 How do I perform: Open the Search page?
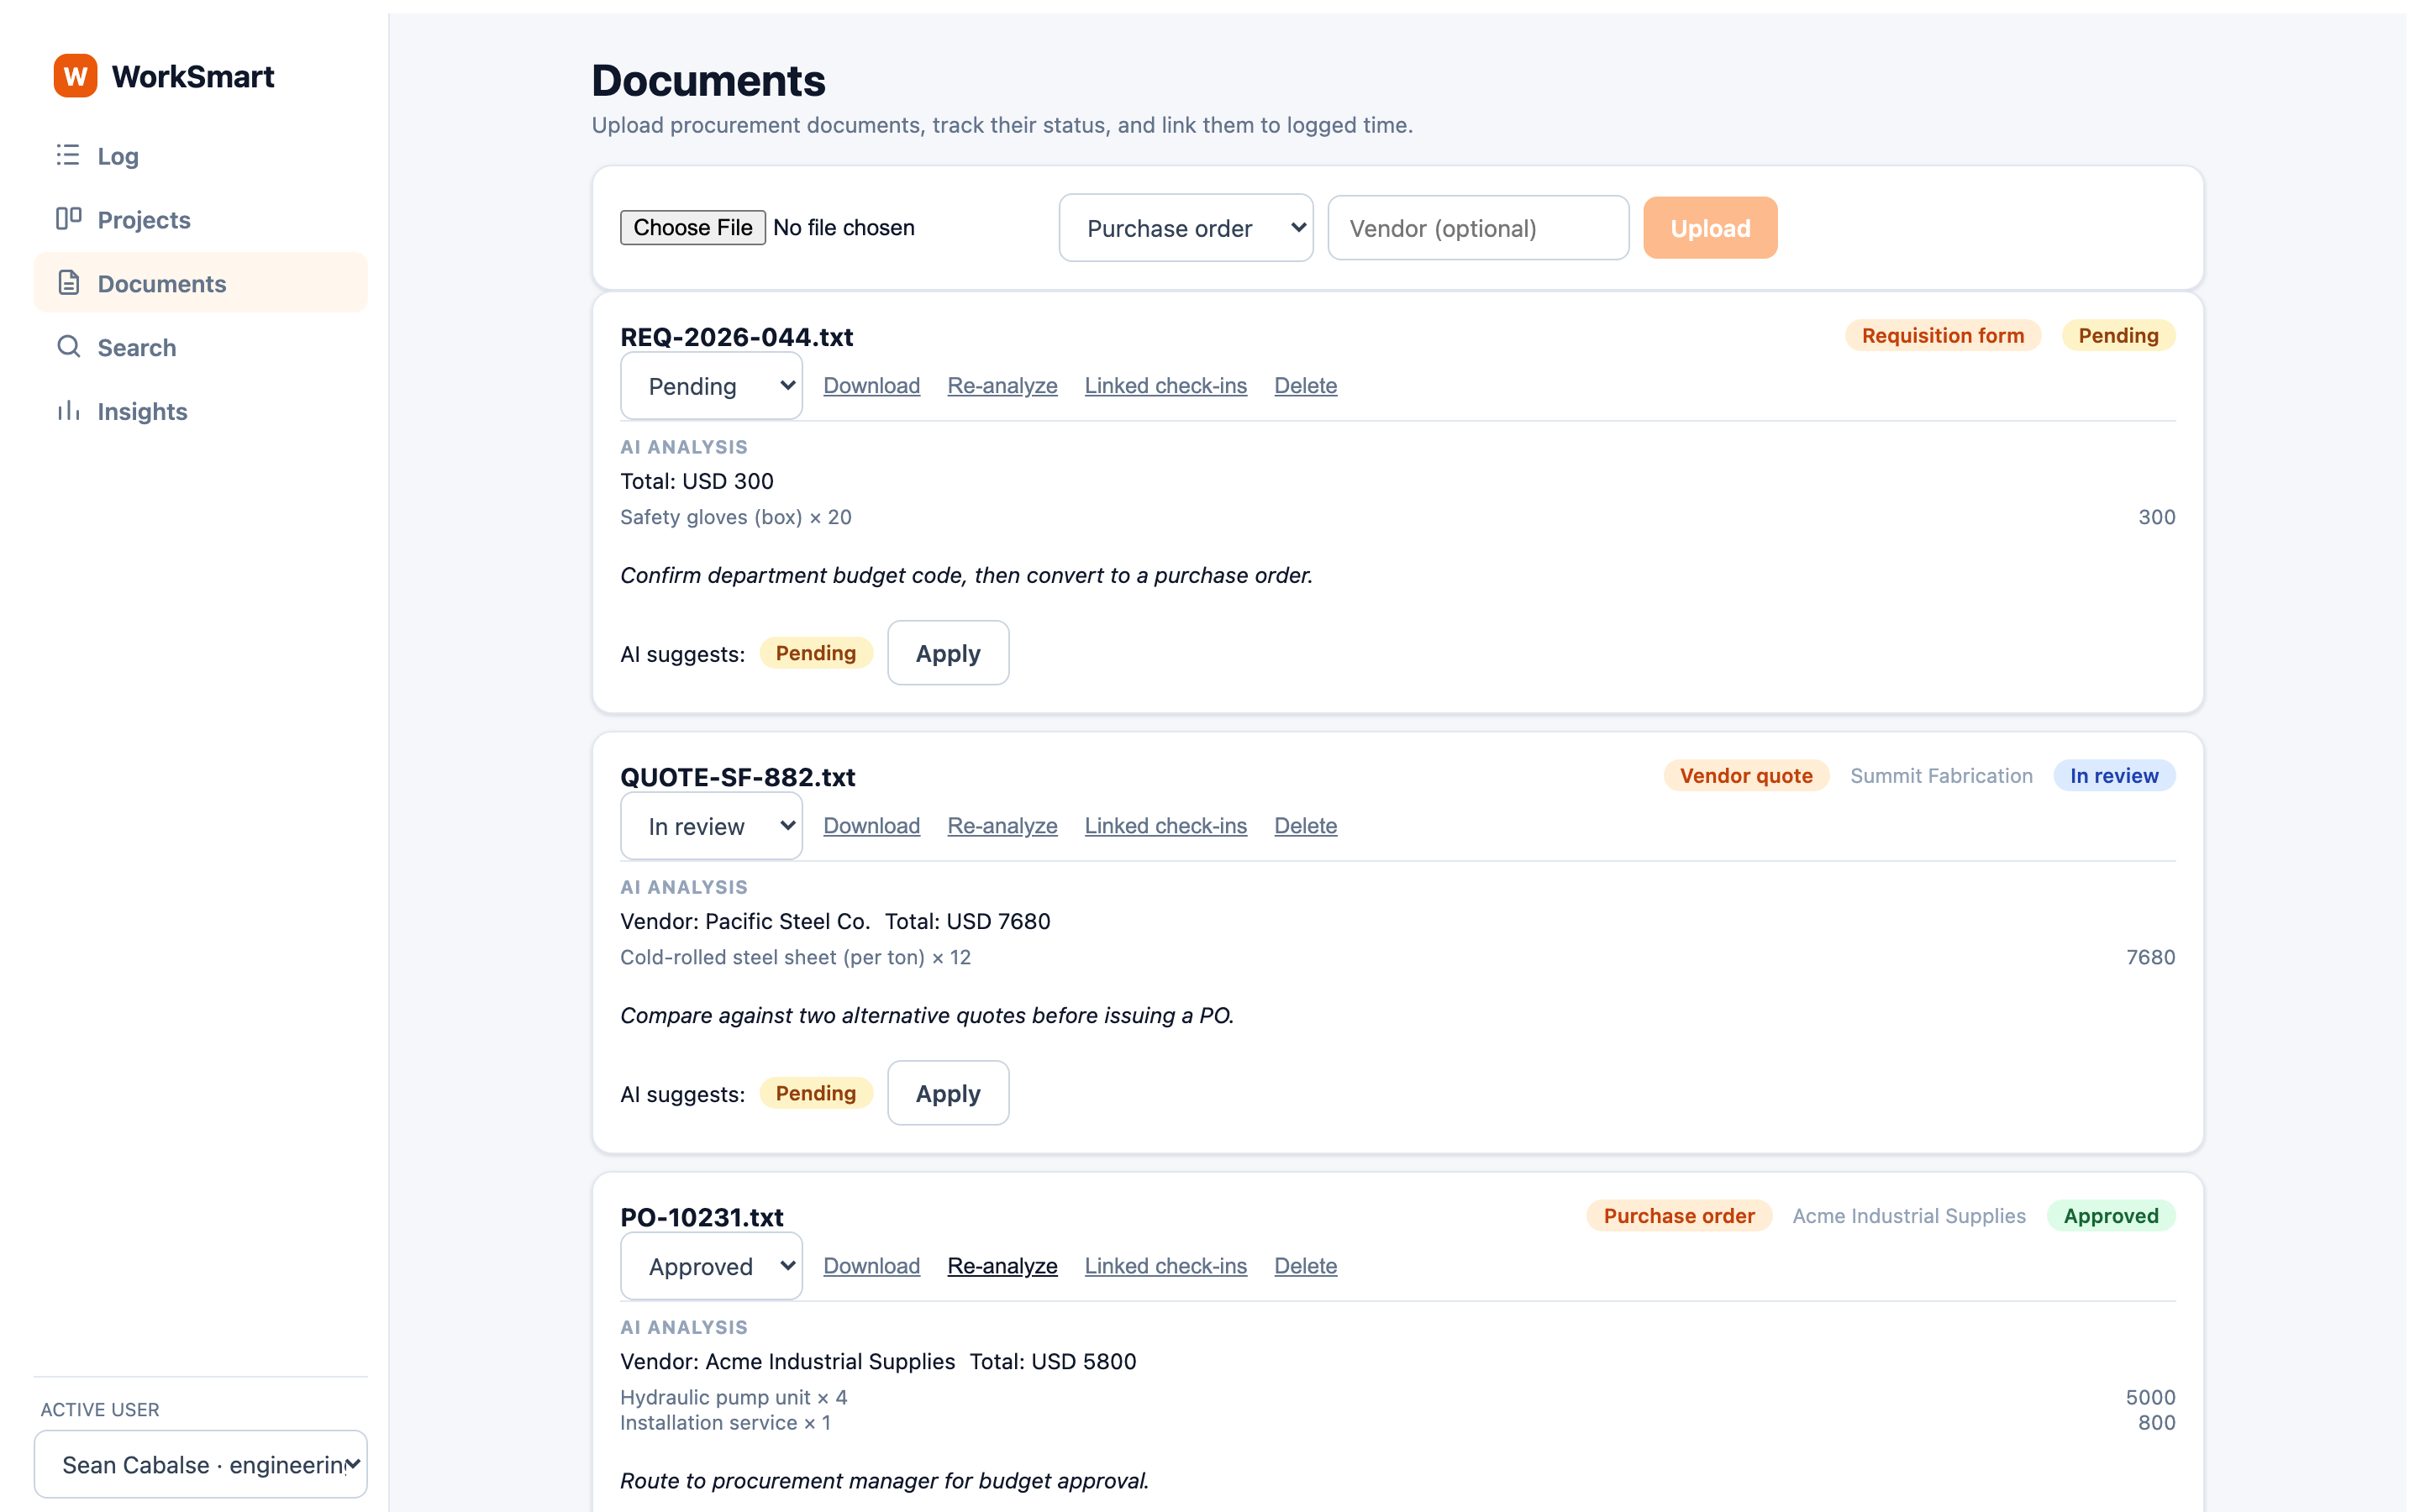point(200,347)
